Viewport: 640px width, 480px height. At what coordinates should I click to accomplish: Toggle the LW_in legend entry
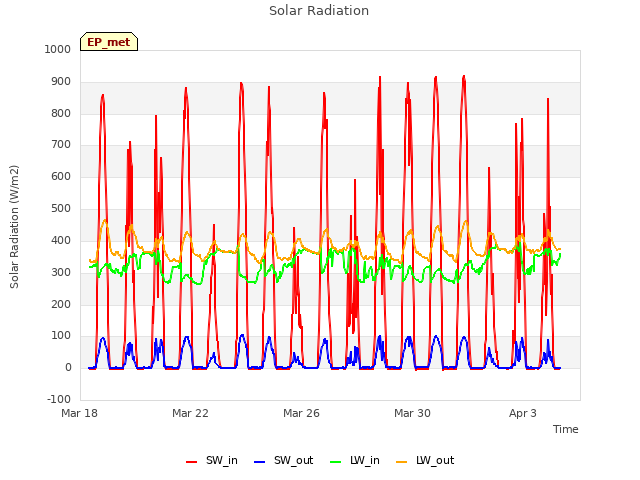355,460
